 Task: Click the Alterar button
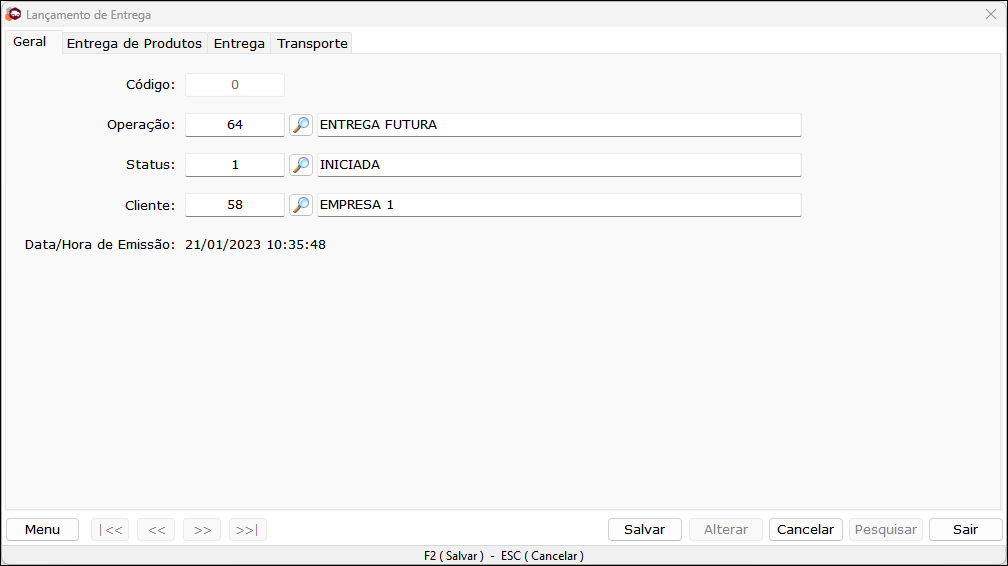726,529
